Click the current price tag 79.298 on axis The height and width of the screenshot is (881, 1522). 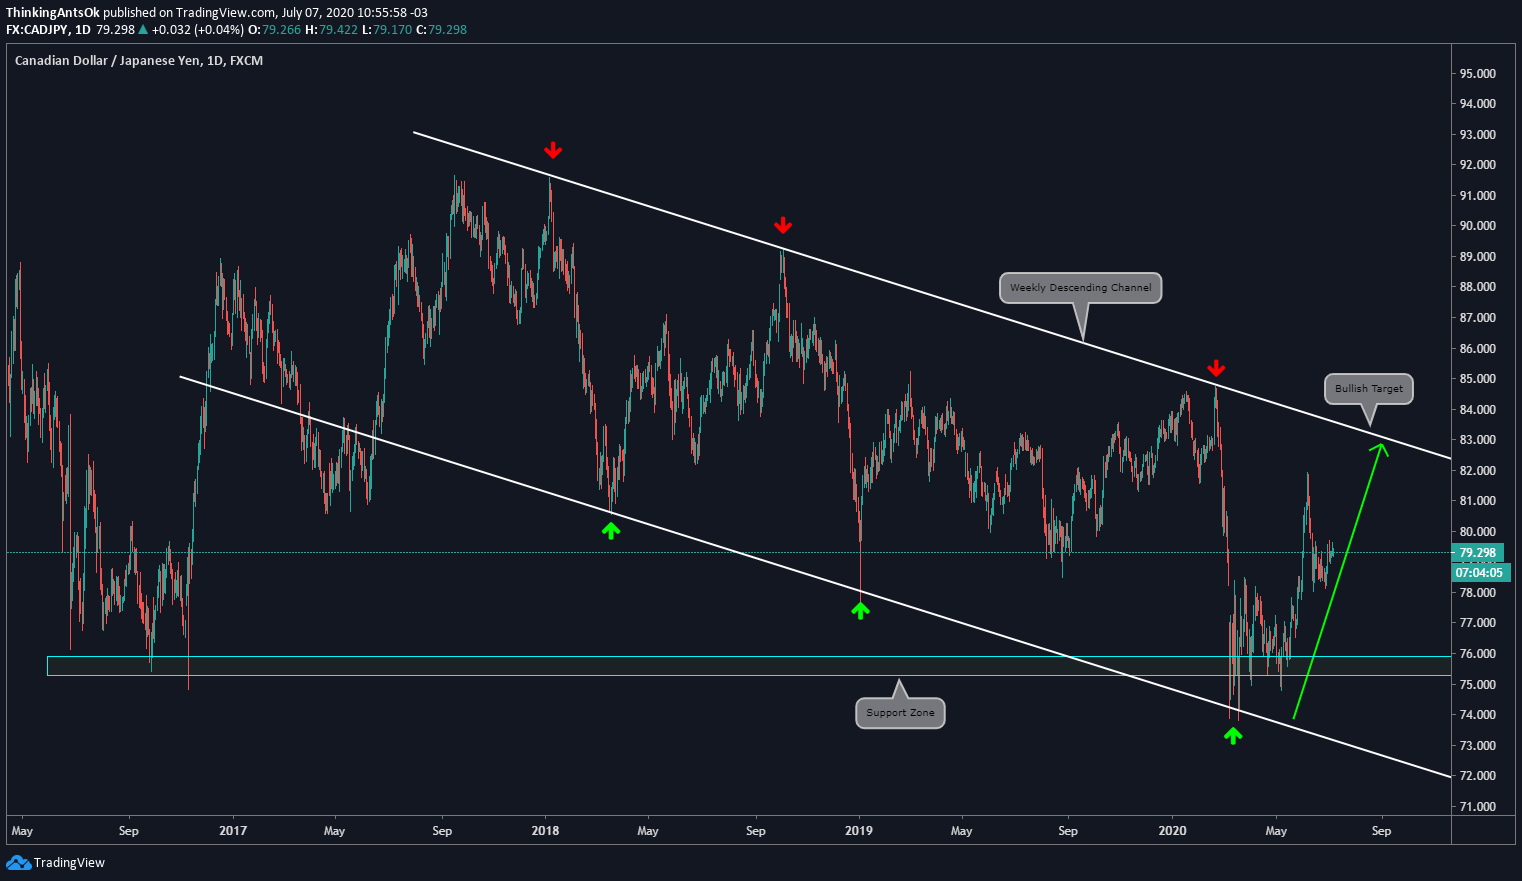1477,552
